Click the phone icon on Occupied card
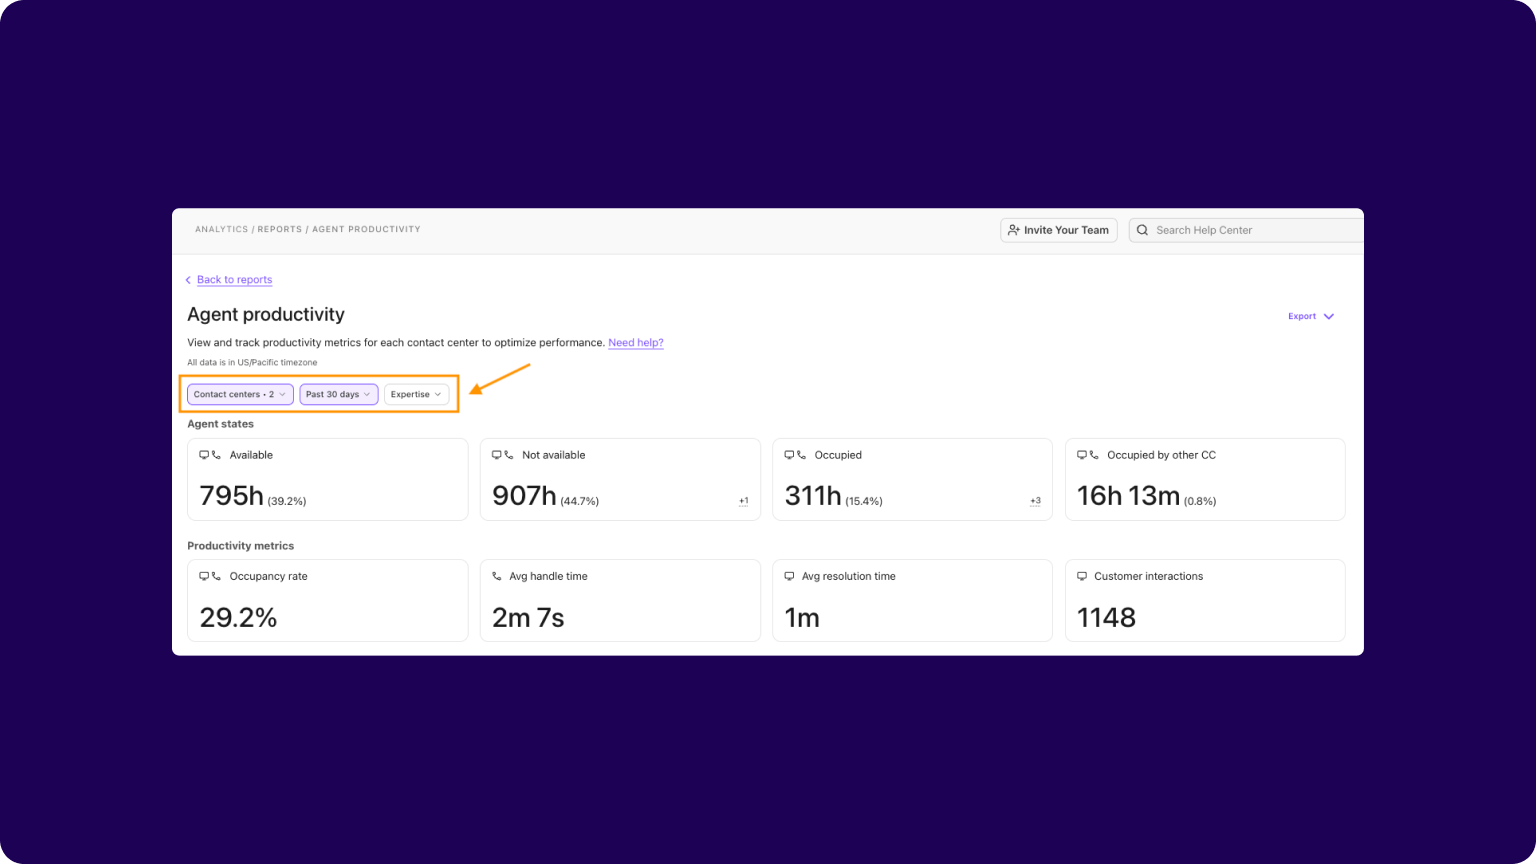Viewport: 1536px width, 864px height. 801,455
